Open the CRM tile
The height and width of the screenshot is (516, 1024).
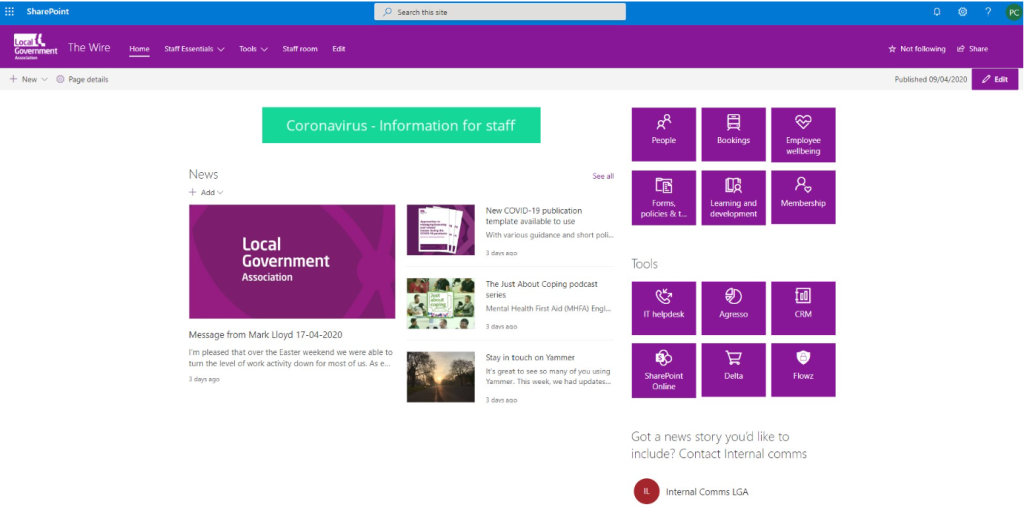coord(803,308)
